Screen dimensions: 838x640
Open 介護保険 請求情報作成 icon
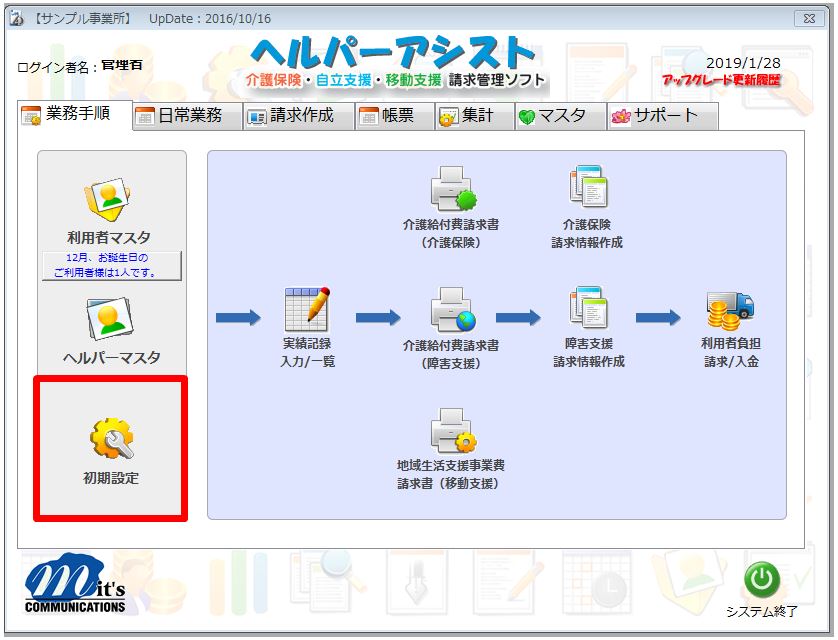587,188
